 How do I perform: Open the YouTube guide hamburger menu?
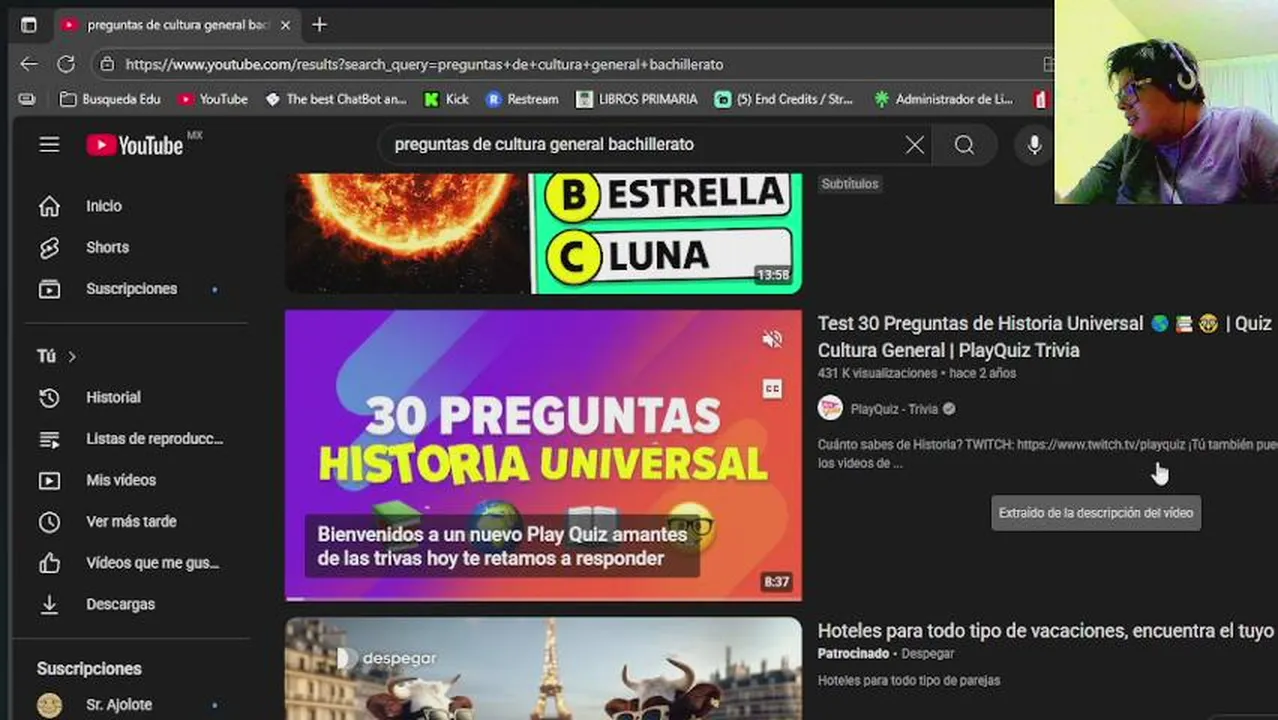(49, 145)
